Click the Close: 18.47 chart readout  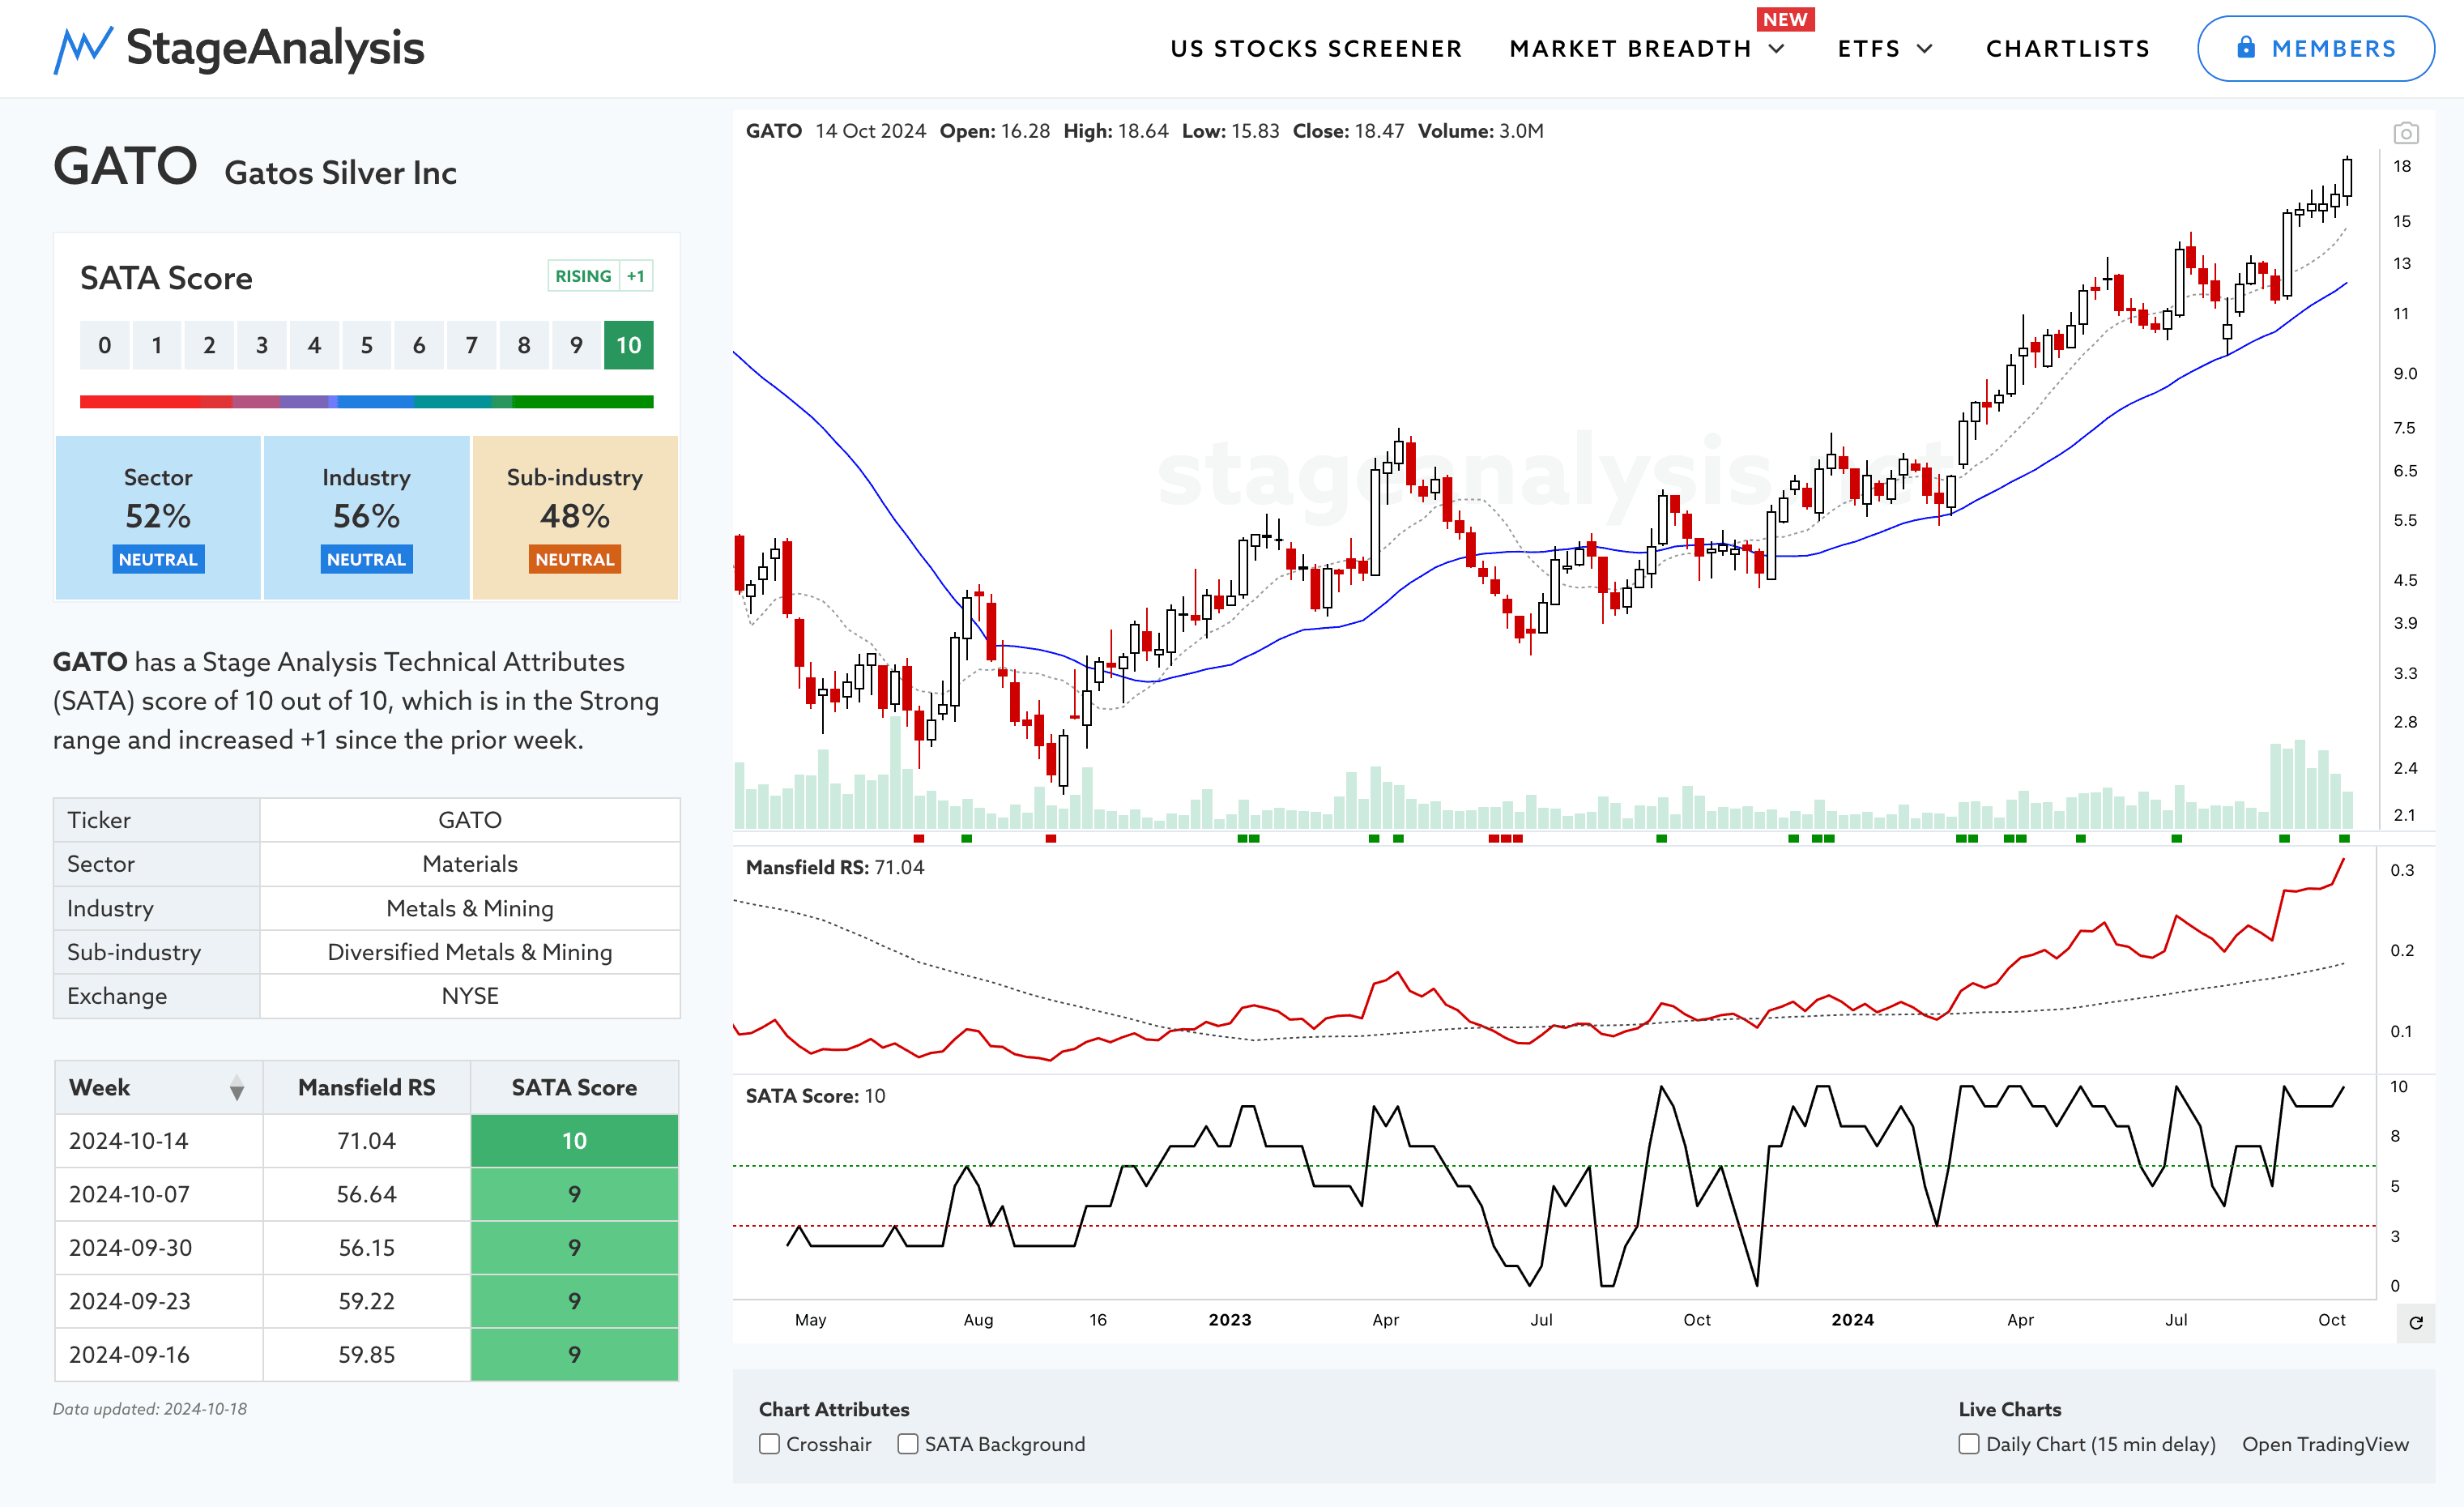(x=1348, y=131)
